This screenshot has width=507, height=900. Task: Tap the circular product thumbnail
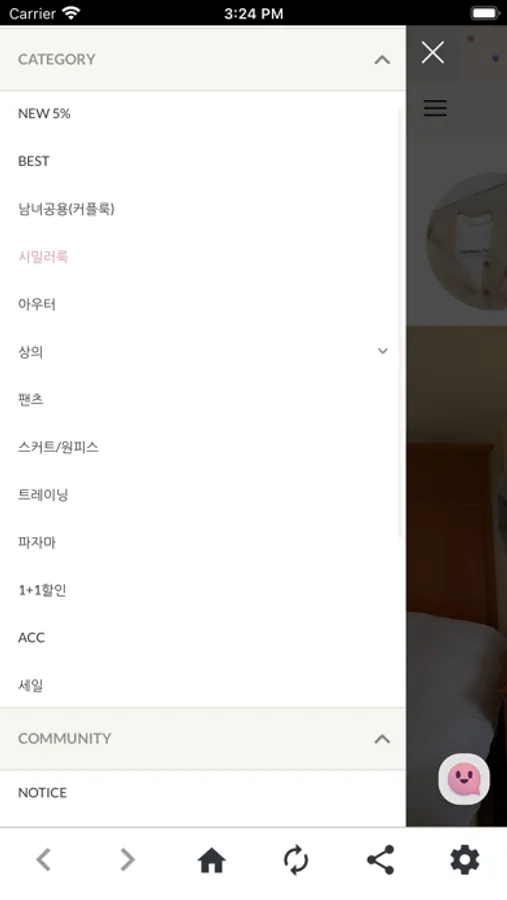point(470,241)
